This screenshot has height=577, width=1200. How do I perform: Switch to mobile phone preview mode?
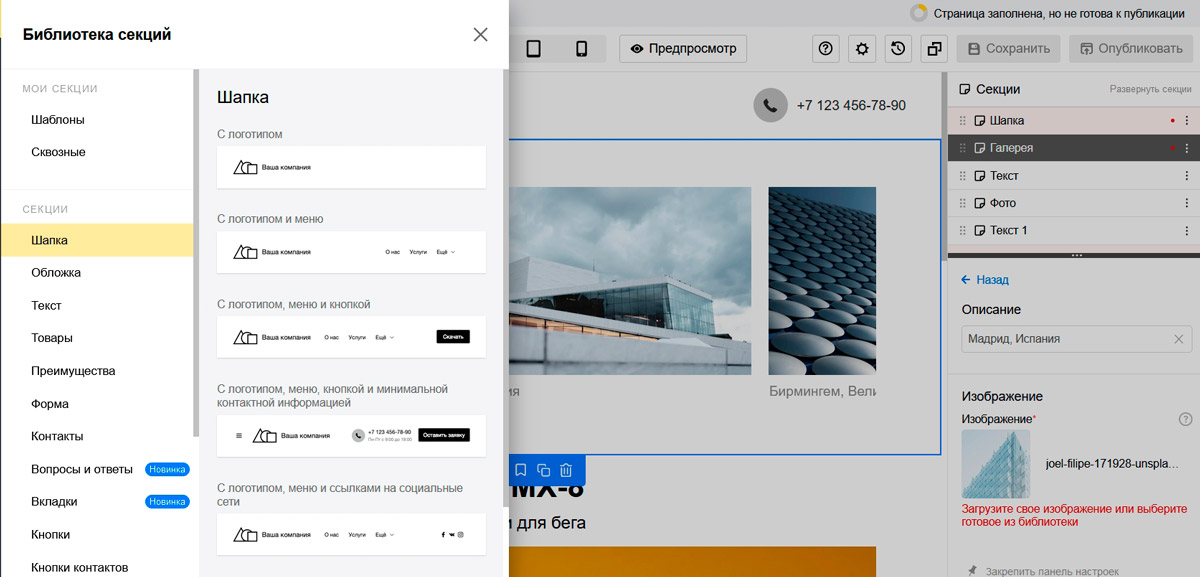[x=581, y=49]
